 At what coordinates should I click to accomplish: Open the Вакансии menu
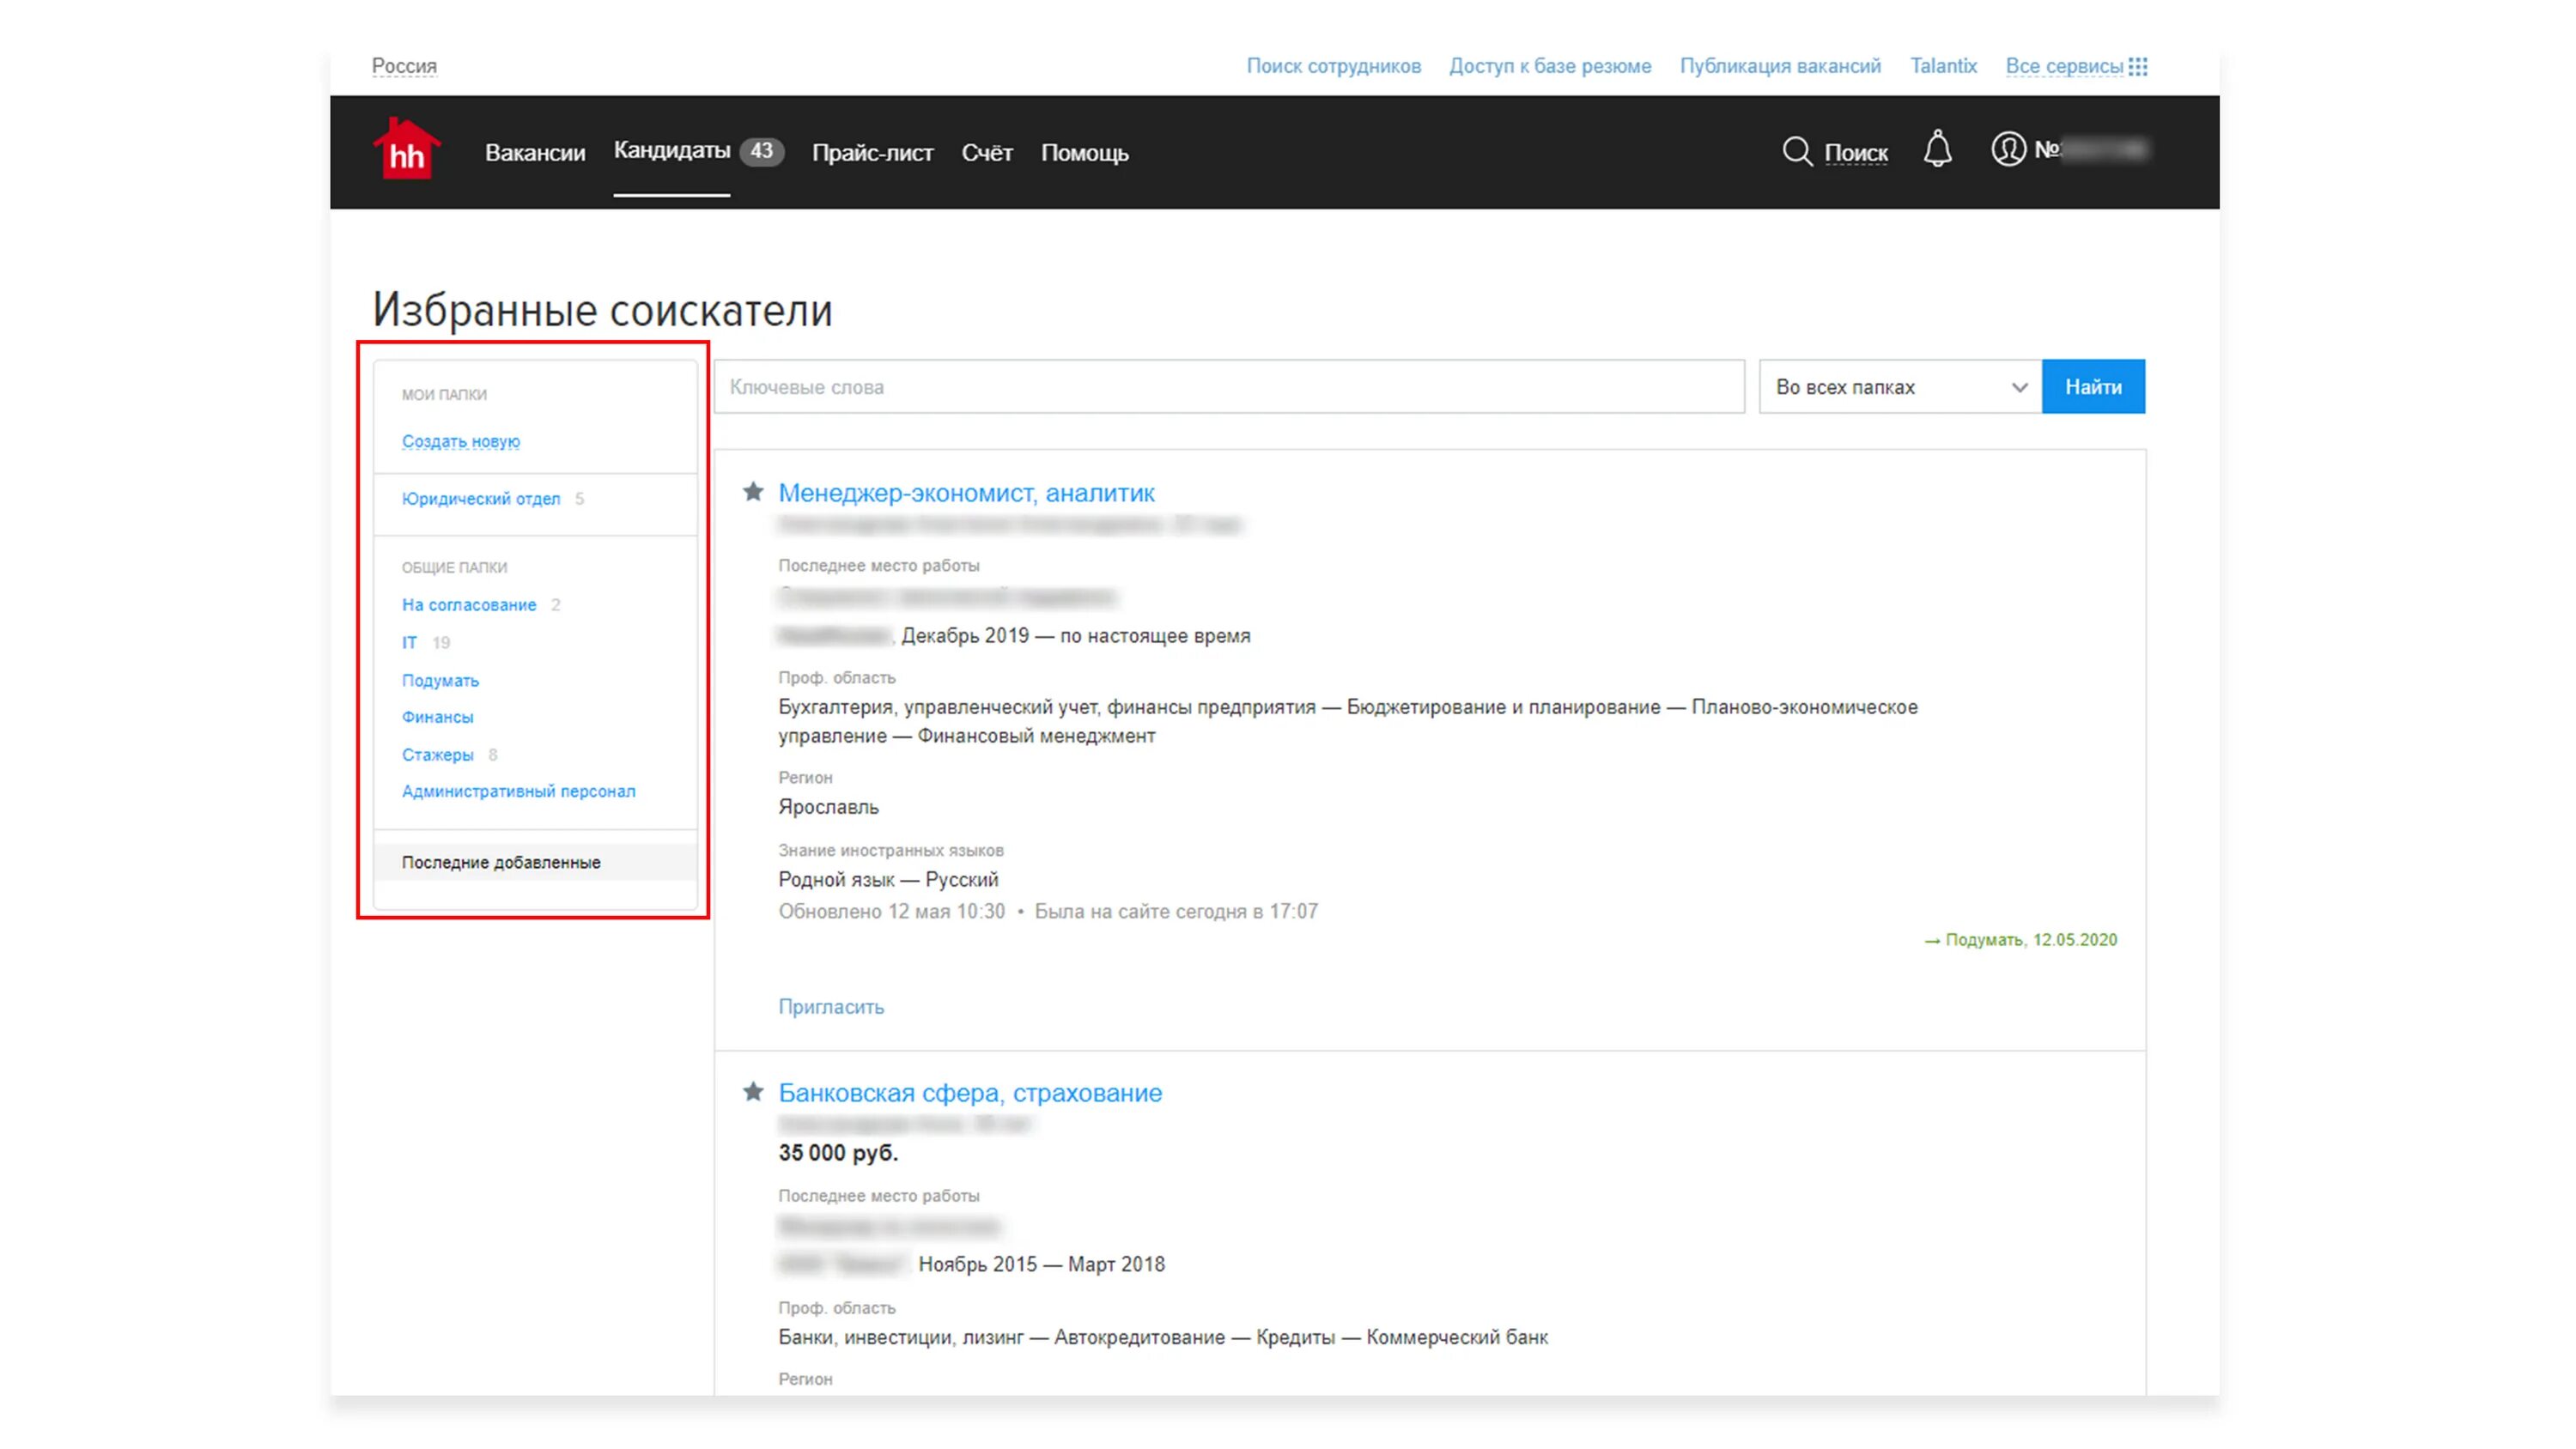pyautogui.click(x=535, y=153)
